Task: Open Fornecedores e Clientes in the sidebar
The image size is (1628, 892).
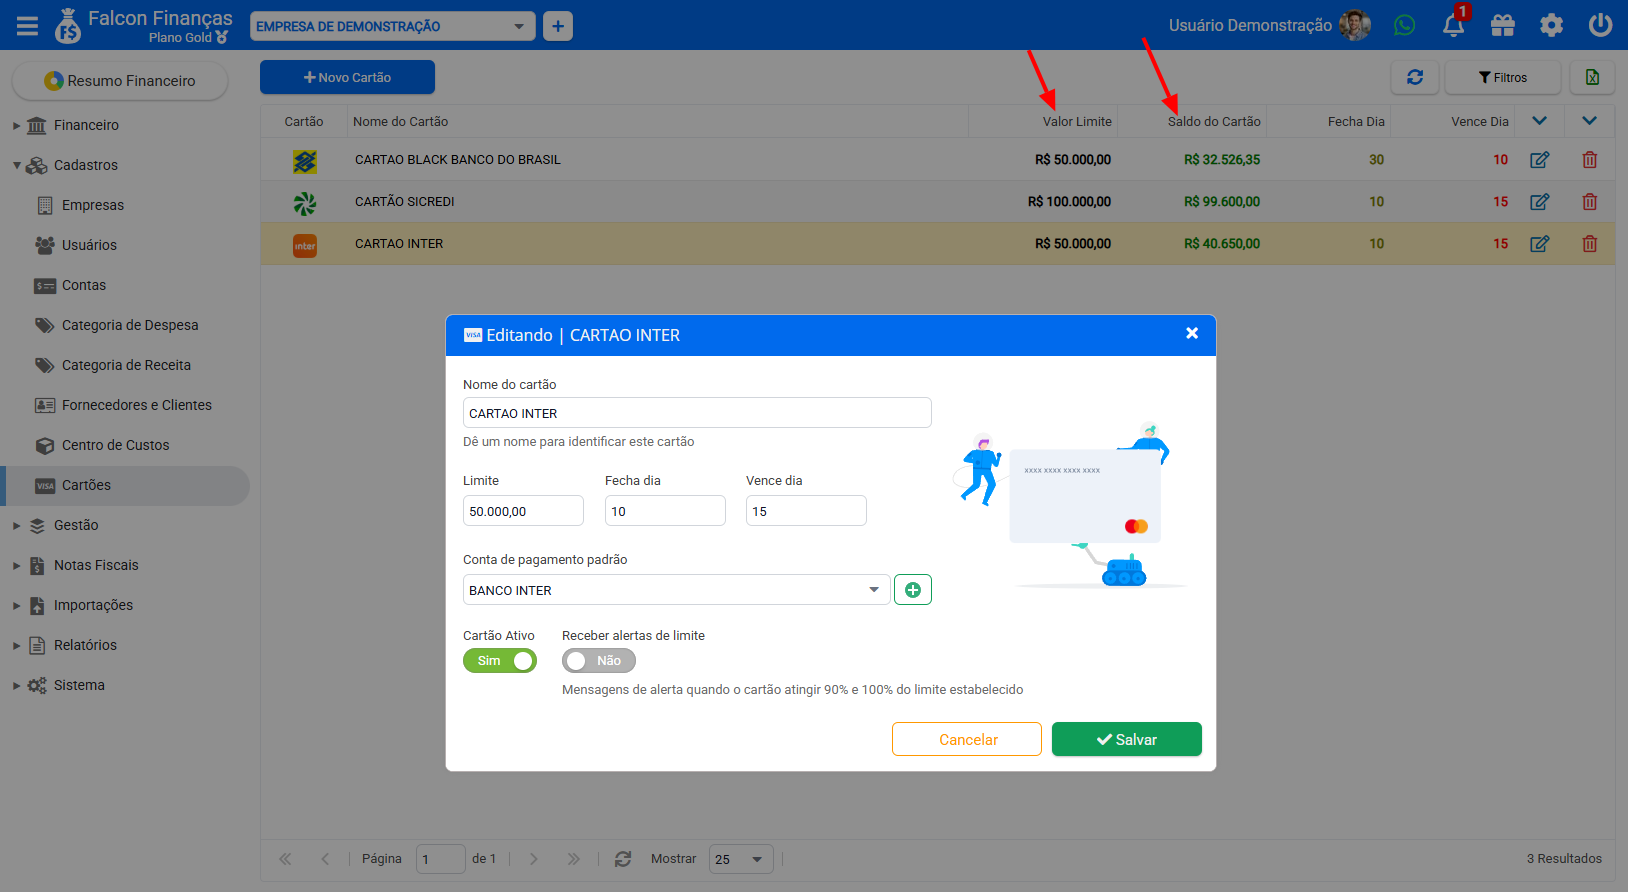Action: (137, 405)
